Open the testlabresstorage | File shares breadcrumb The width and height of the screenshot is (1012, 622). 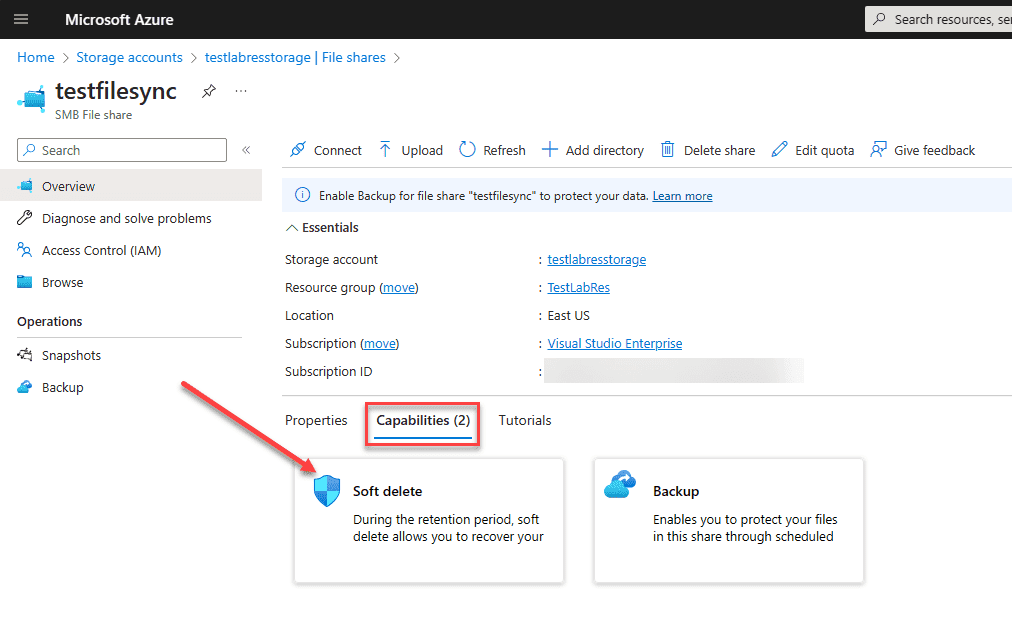tap(295, 57)
